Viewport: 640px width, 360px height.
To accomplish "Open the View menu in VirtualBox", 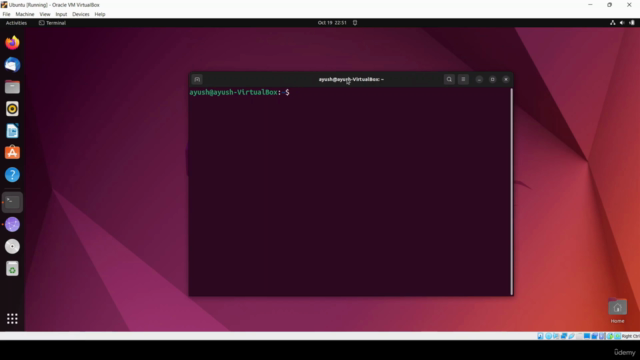I will (x=45, y=14).
